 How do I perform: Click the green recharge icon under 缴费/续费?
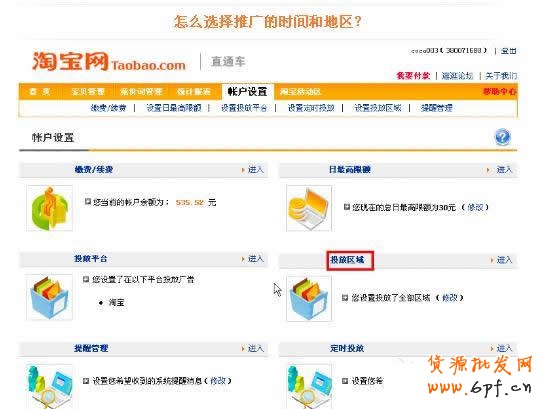click(x=49, y=208)
